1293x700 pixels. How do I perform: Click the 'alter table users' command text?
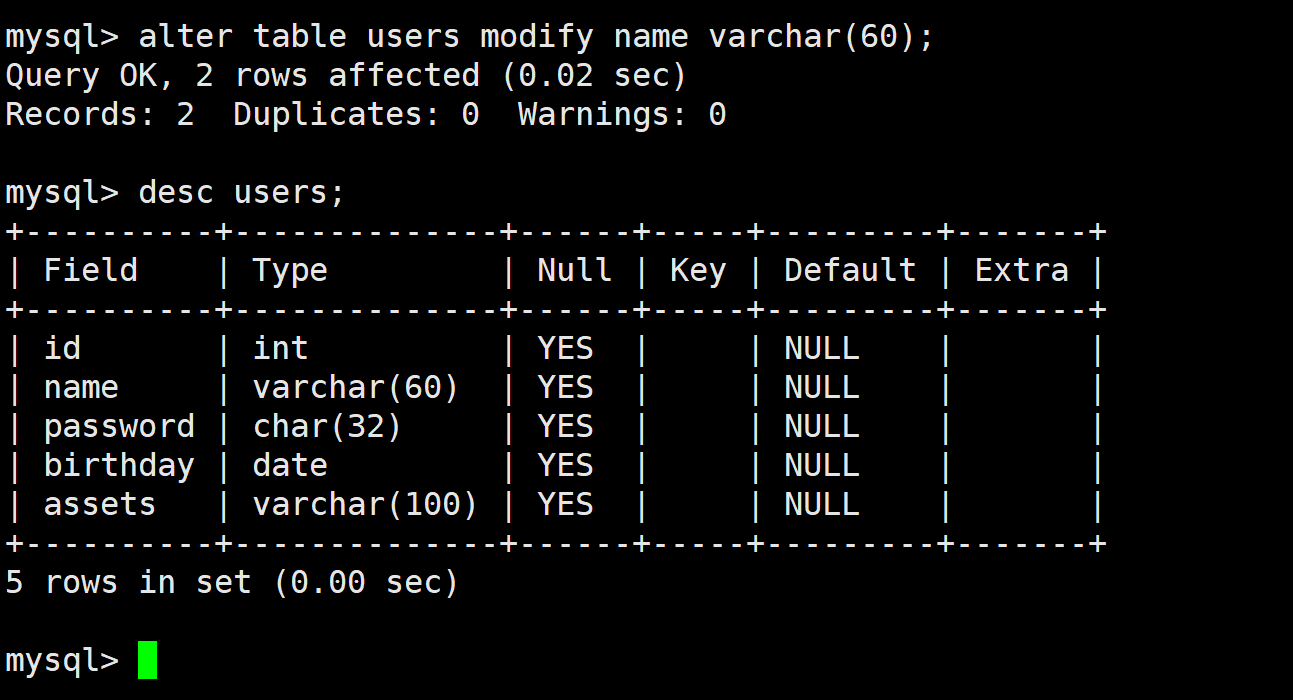point(299,37)
